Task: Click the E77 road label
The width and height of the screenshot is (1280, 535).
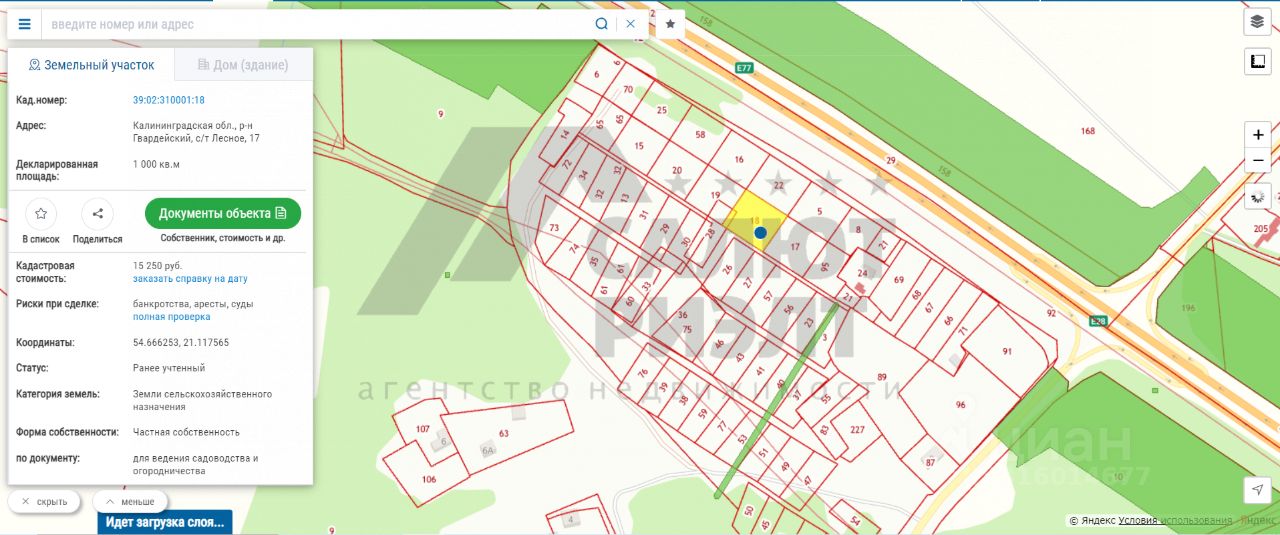Action: [743, 68]
